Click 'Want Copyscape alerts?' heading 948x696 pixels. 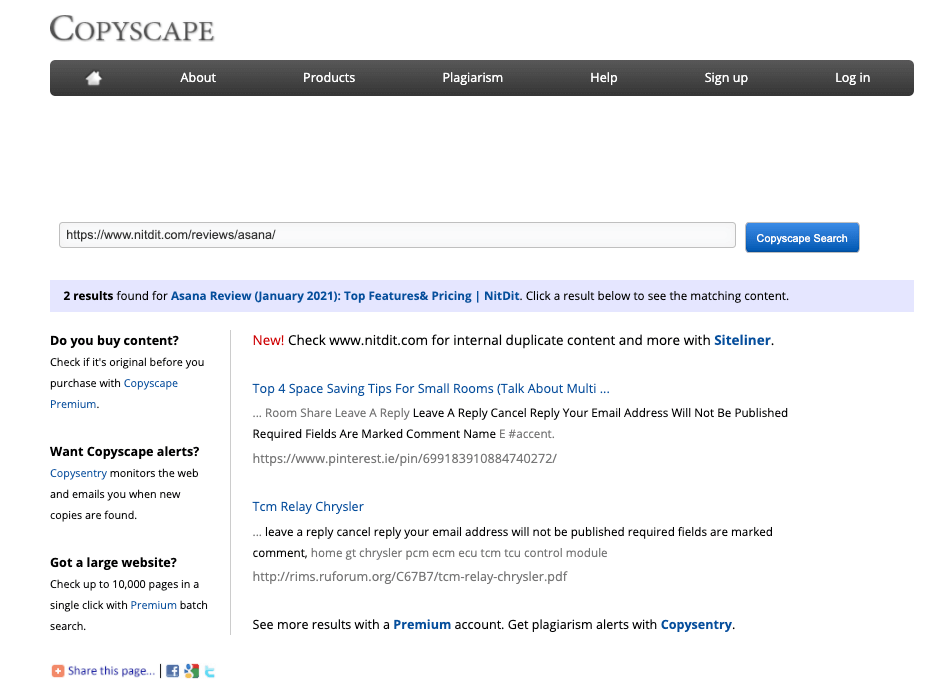(x=125, y=452)
